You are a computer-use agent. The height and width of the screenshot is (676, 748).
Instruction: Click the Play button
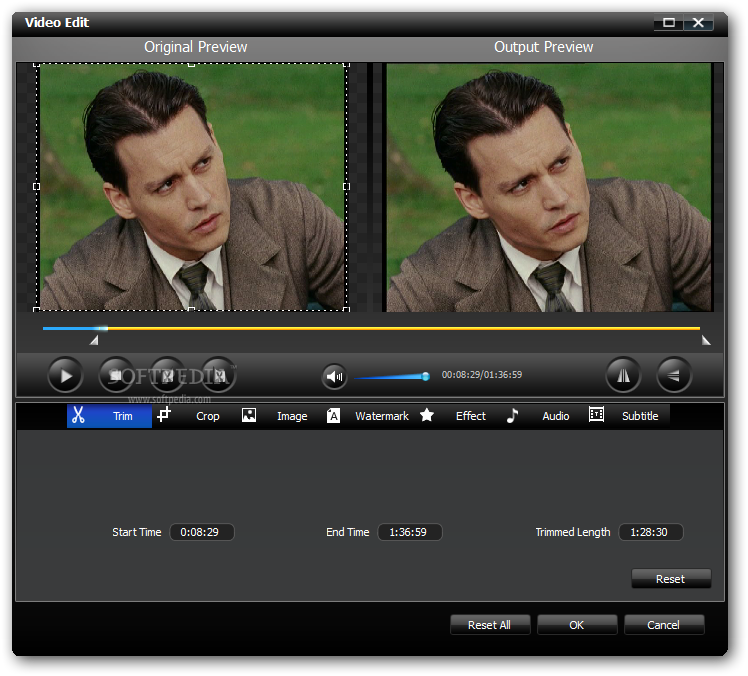coord(65,375)
